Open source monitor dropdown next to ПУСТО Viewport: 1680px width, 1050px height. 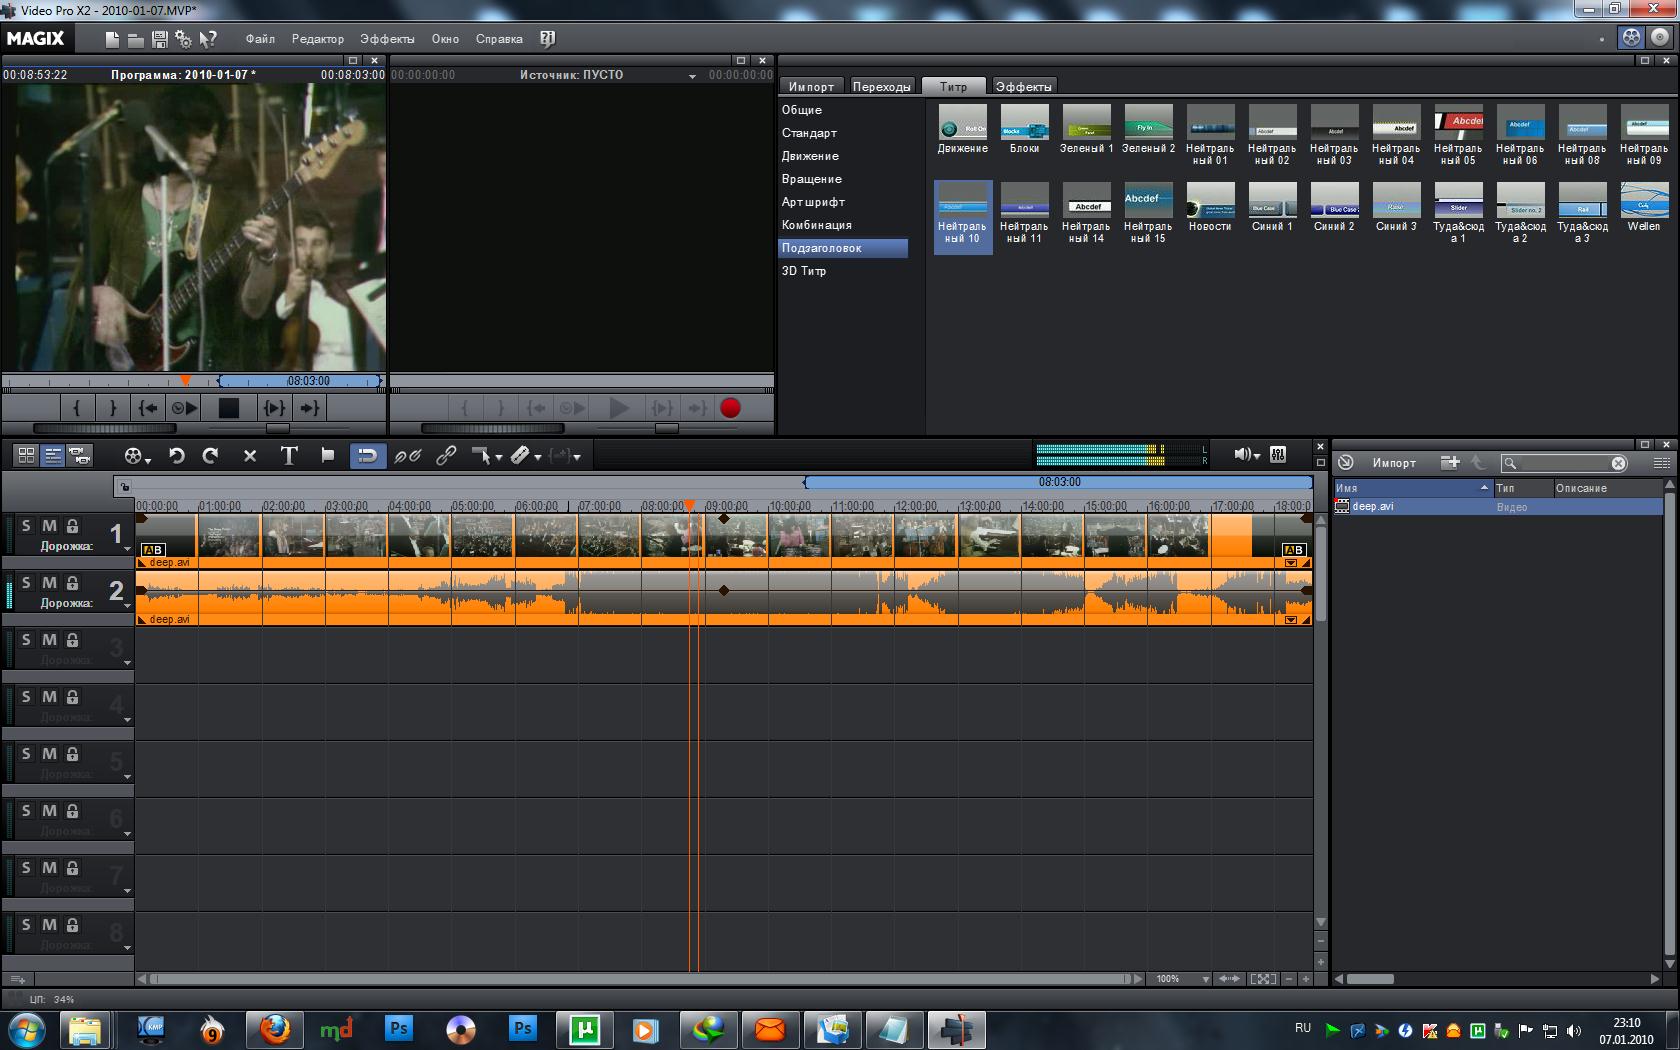(x=692, y=76)
